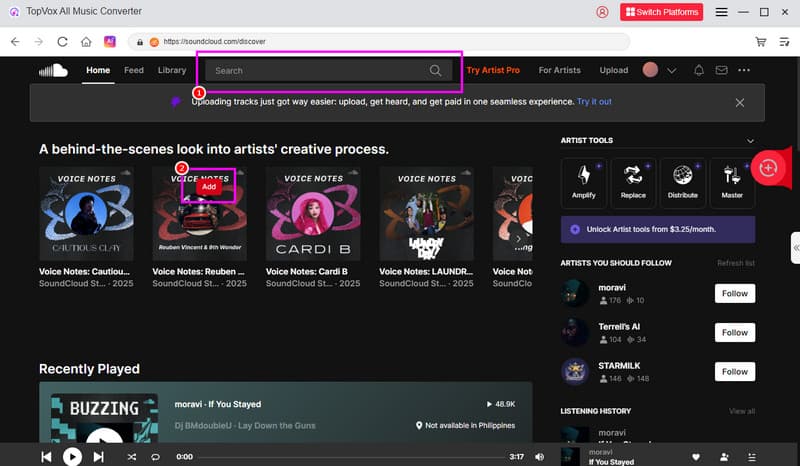Screen dimensions: 800x466
Task: Open moravi's profile in the follow list
Action: 612,288
